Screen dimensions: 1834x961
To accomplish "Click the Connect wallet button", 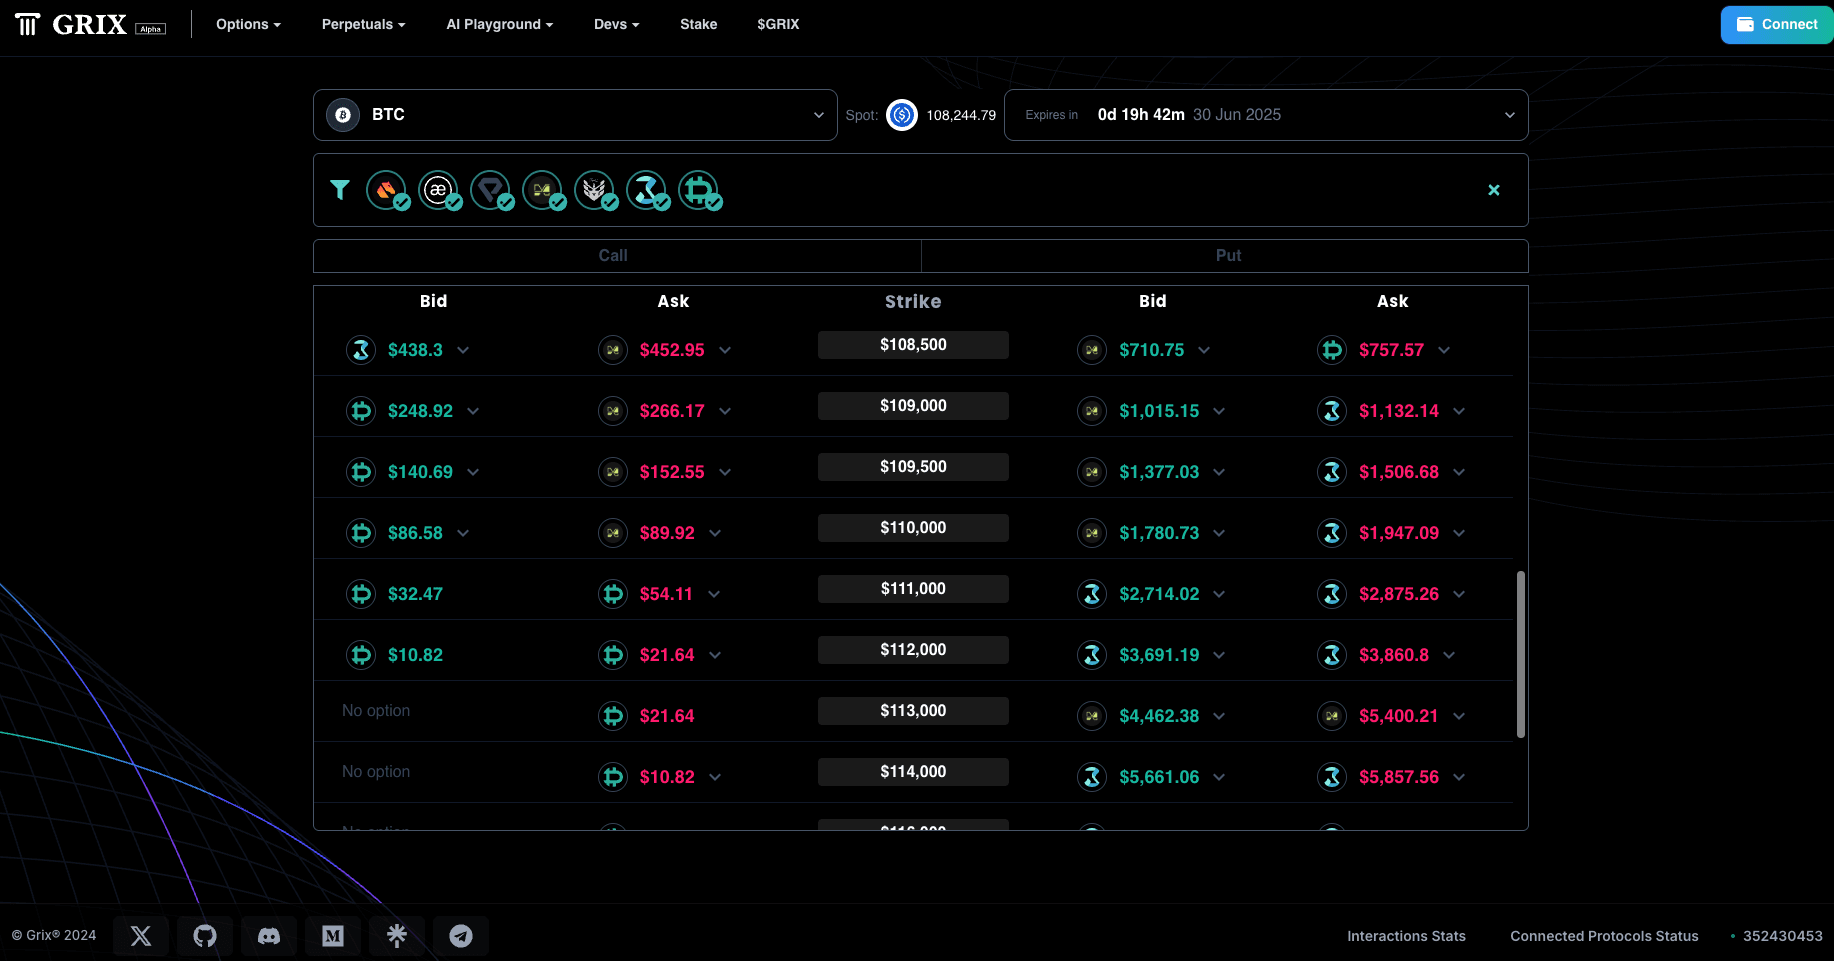I will click(1776, 24).
